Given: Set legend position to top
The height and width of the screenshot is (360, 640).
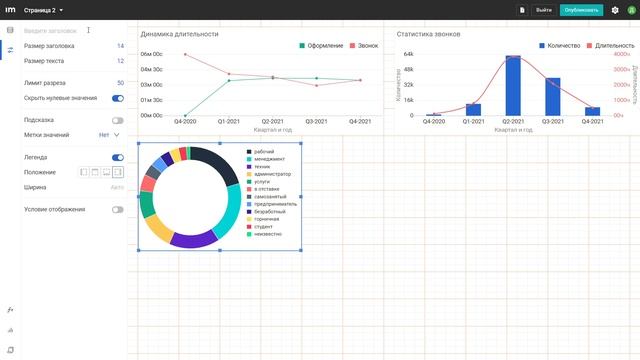Looking at the screenshot, I should point(95,172).
